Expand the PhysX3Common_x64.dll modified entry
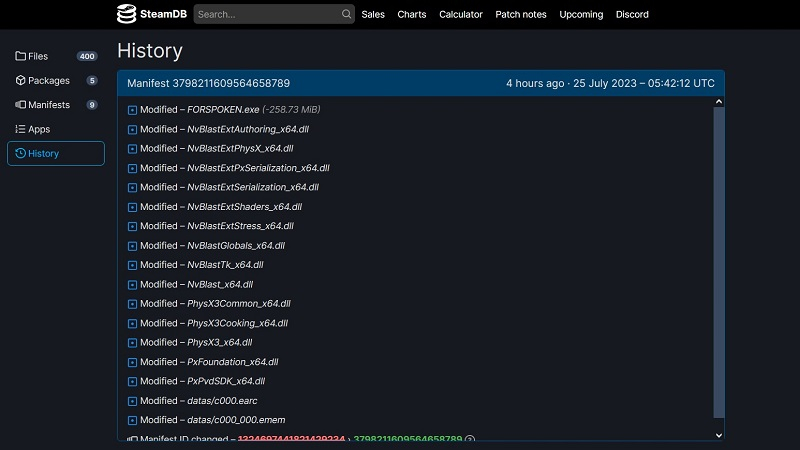 [132, 304]
